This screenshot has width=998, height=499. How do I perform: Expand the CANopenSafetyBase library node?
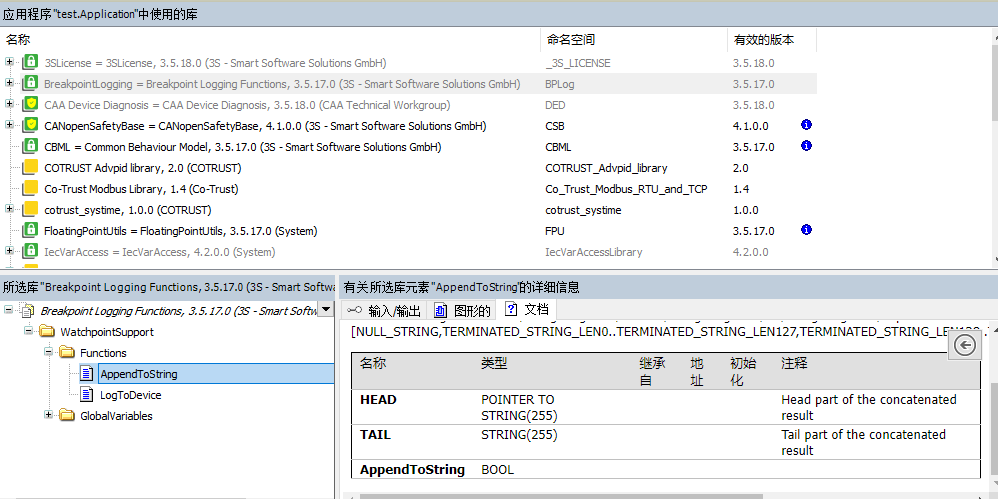click(9, 125)
